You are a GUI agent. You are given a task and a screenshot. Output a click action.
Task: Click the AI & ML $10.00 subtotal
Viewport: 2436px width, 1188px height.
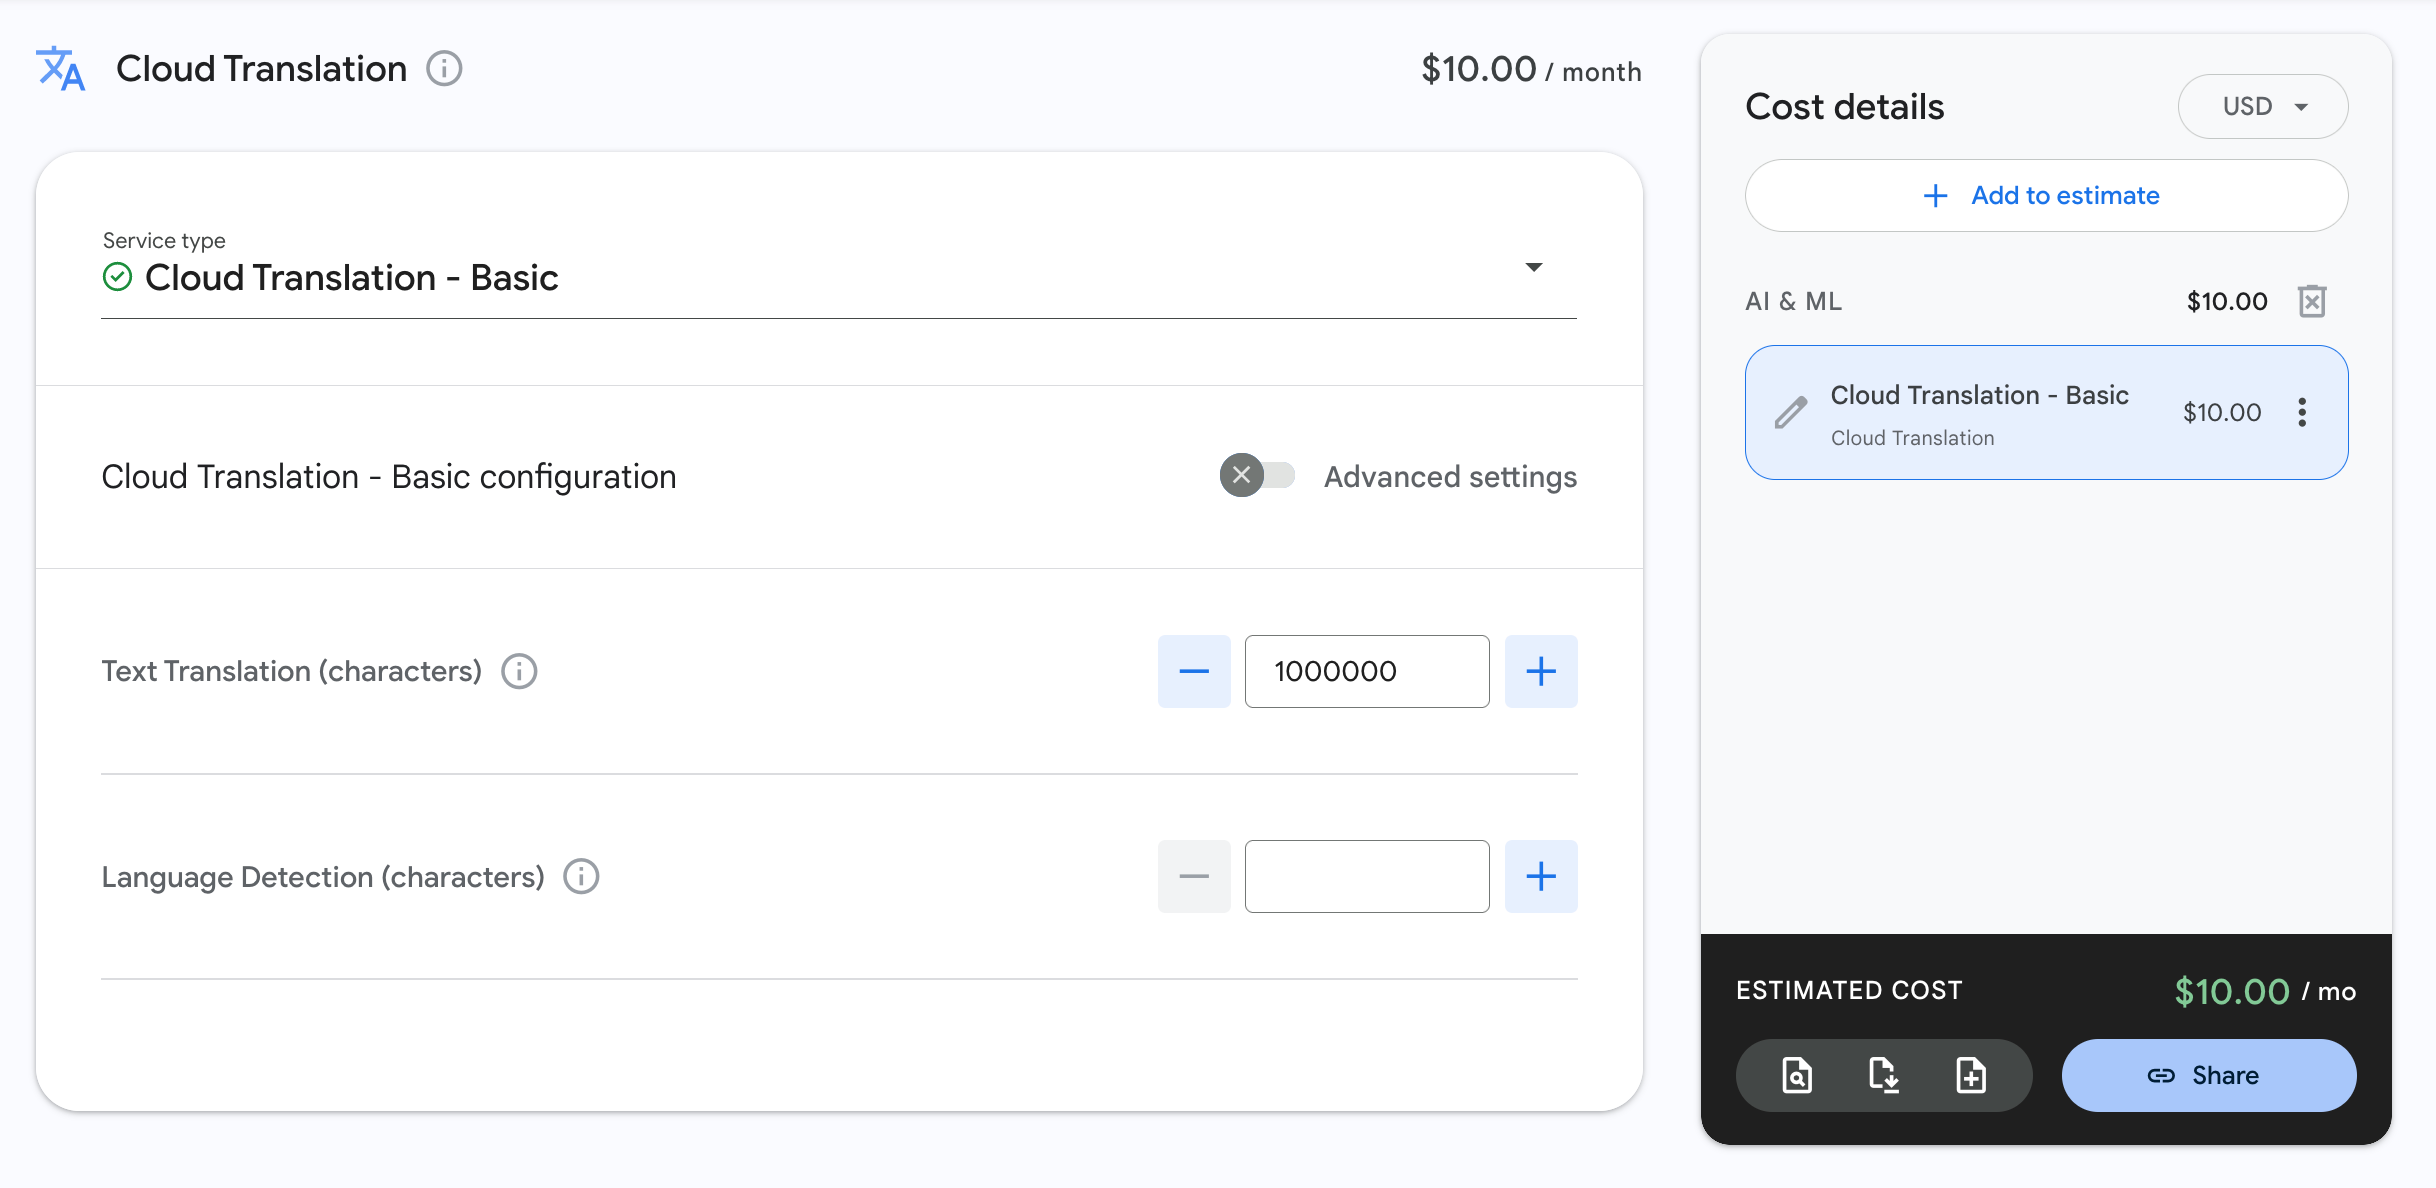coord(2227,301)
